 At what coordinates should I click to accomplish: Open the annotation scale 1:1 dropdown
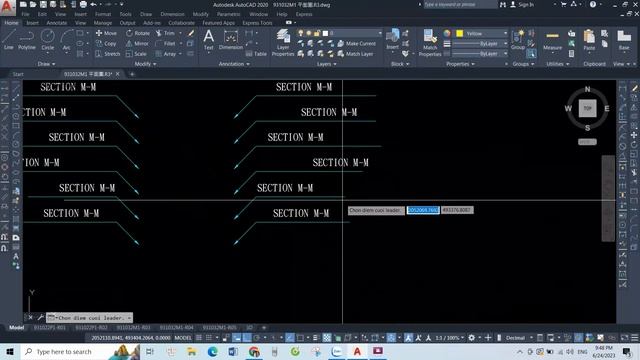[450, 338]
